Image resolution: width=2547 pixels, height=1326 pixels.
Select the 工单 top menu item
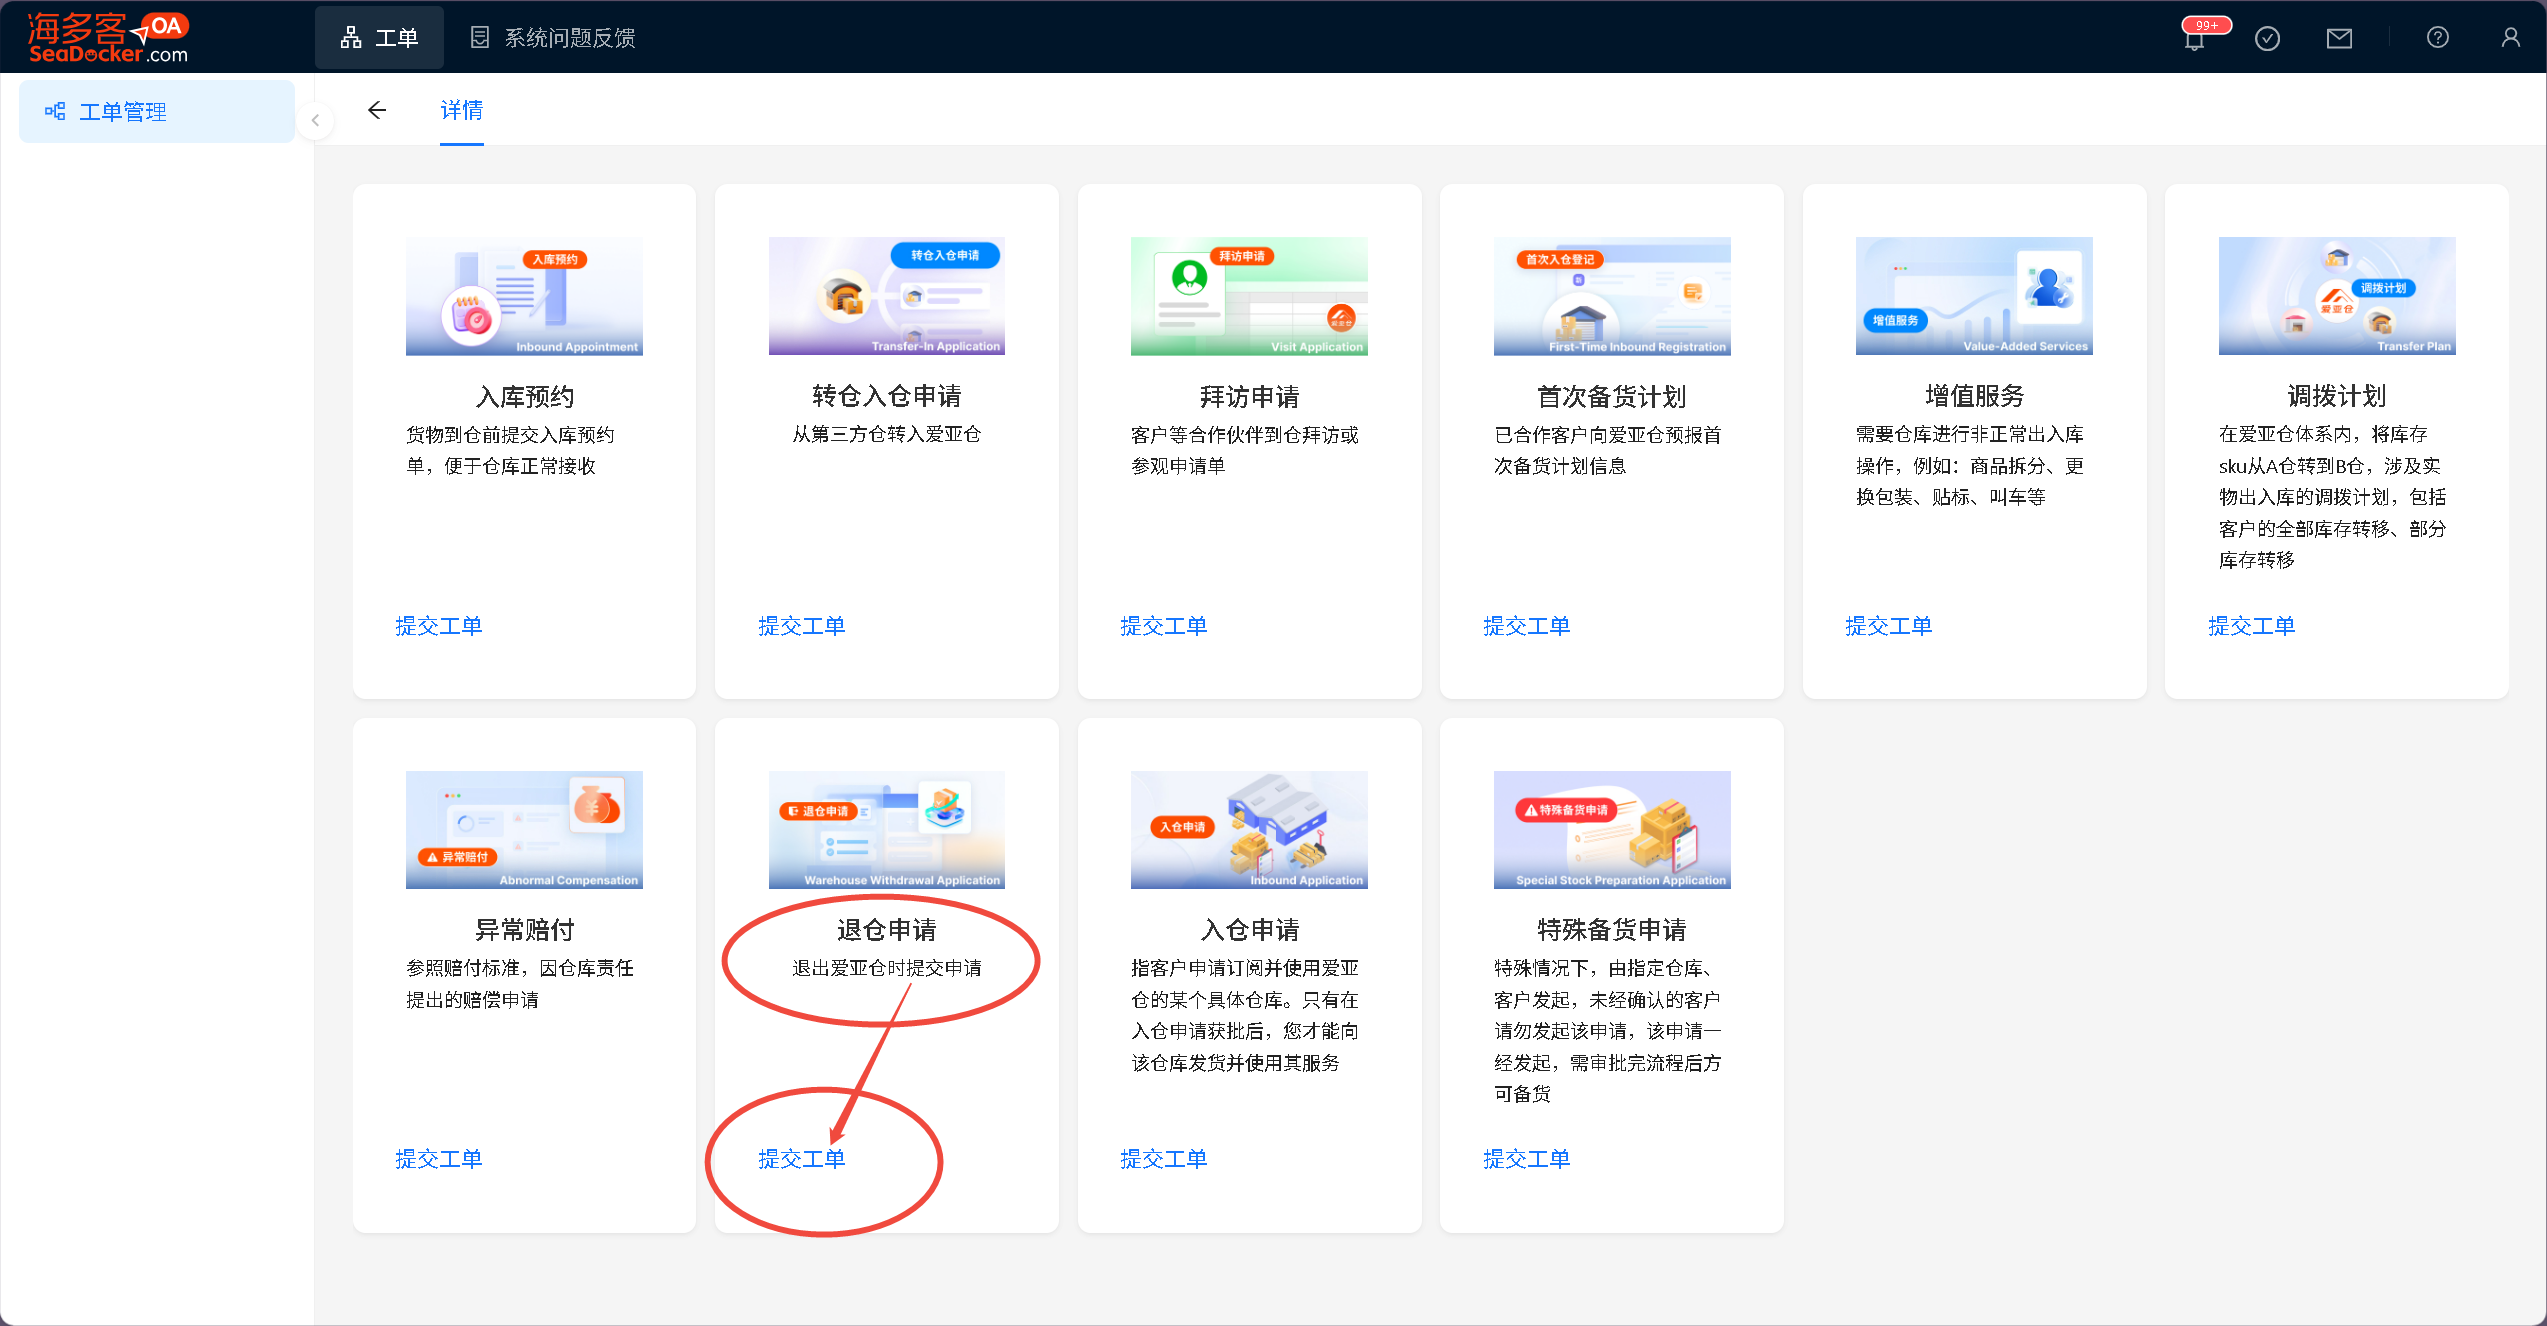[379, 38]
